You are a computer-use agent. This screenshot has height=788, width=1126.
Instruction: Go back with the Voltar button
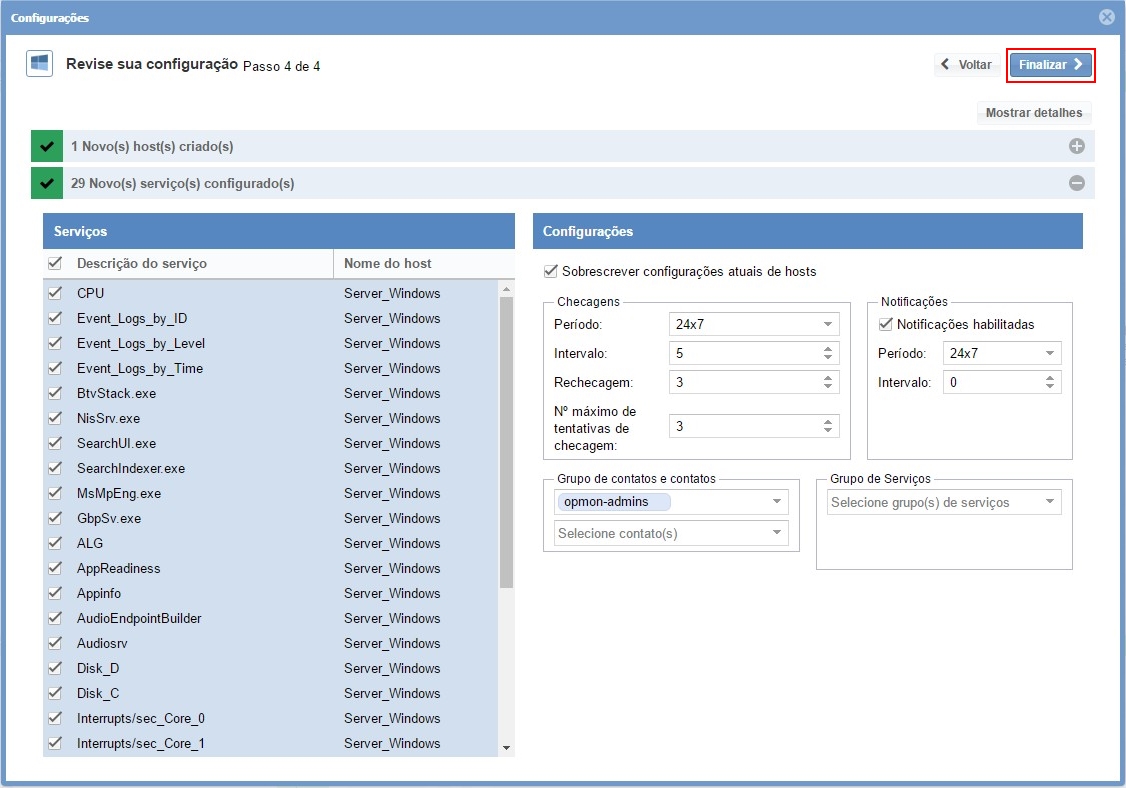coord(967,65)
